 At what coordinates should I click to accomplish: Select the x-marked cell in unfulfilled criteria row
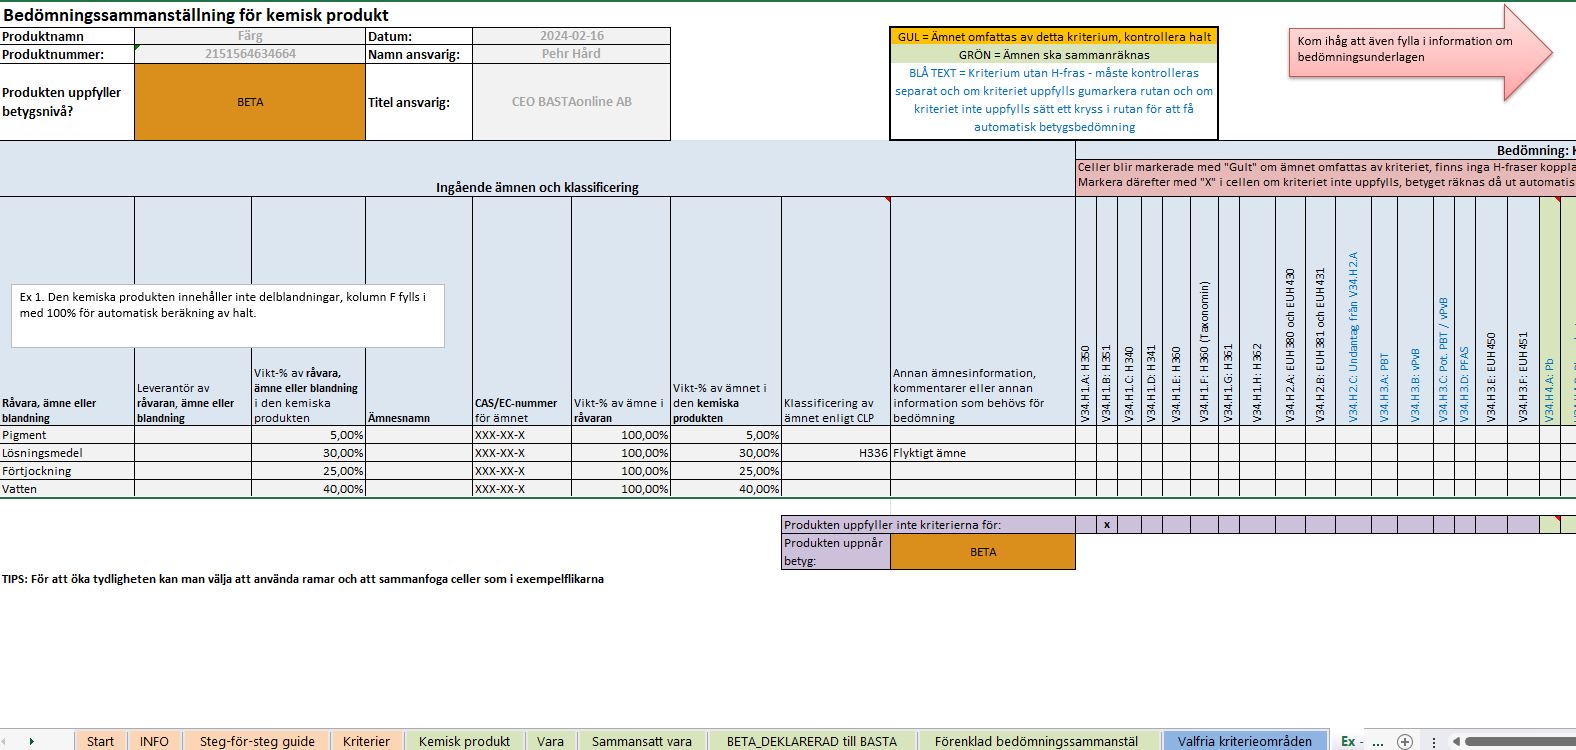click(1106, 525)
